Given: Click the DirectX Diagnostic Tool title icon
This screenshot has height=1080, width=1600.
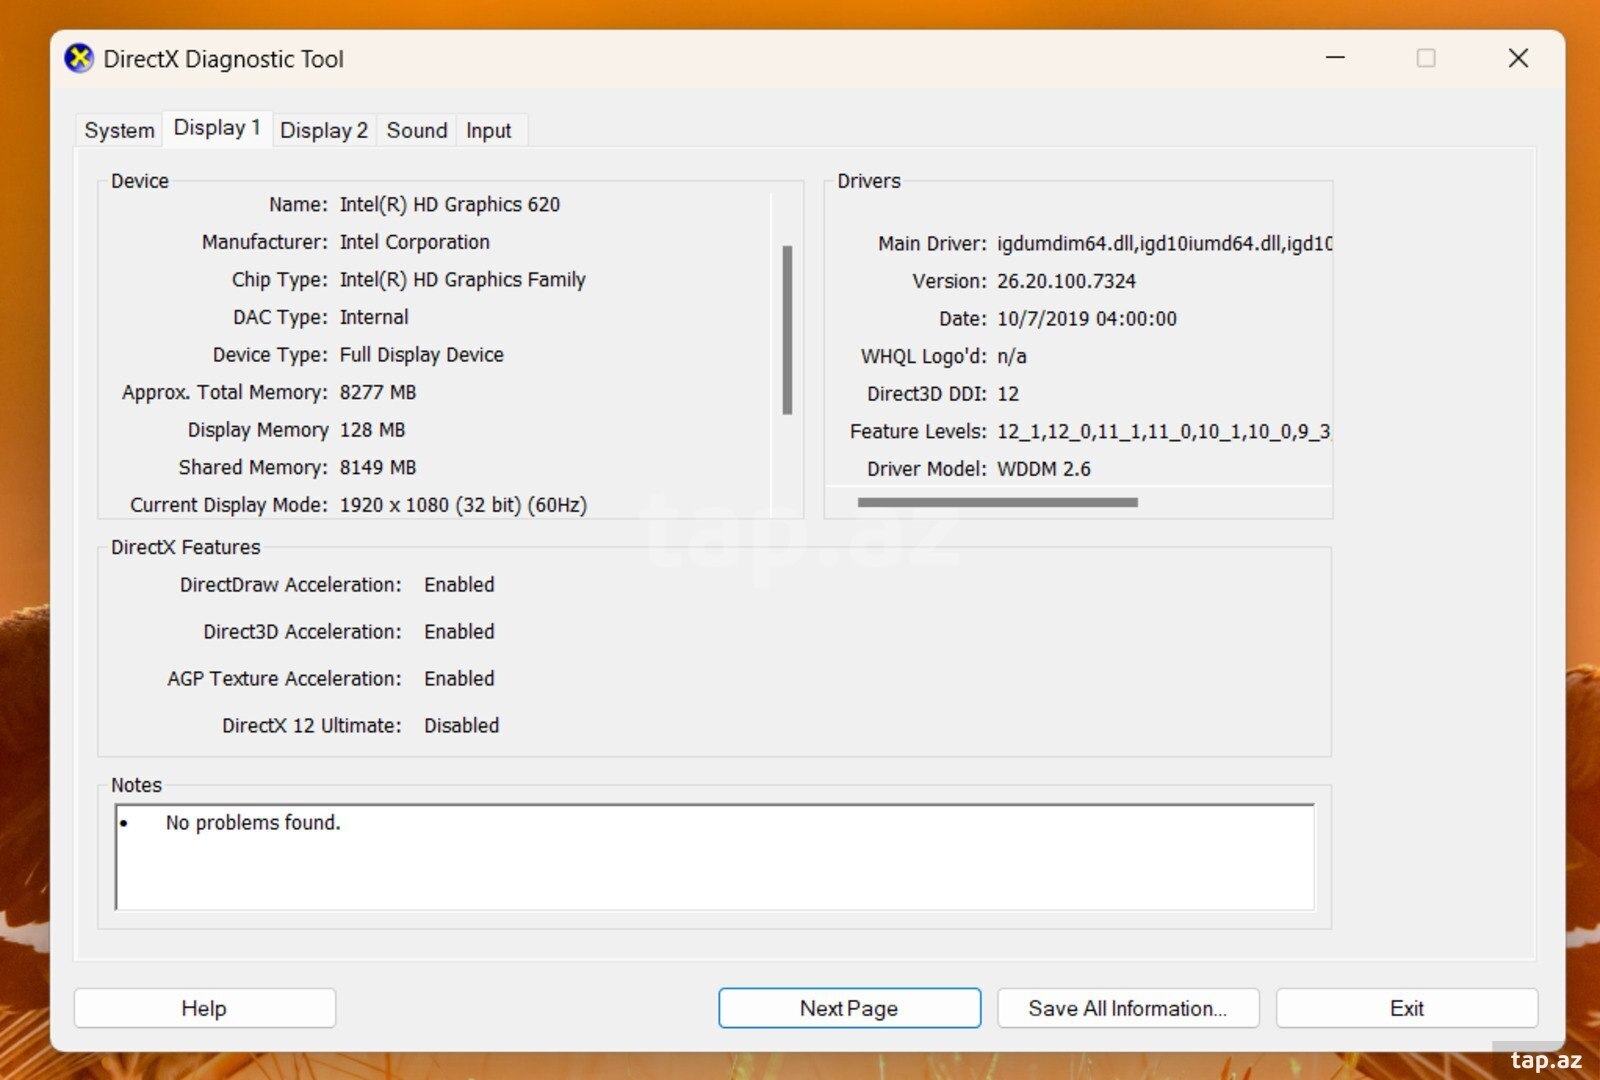Looking at the screenshot, I should (79, 59).
